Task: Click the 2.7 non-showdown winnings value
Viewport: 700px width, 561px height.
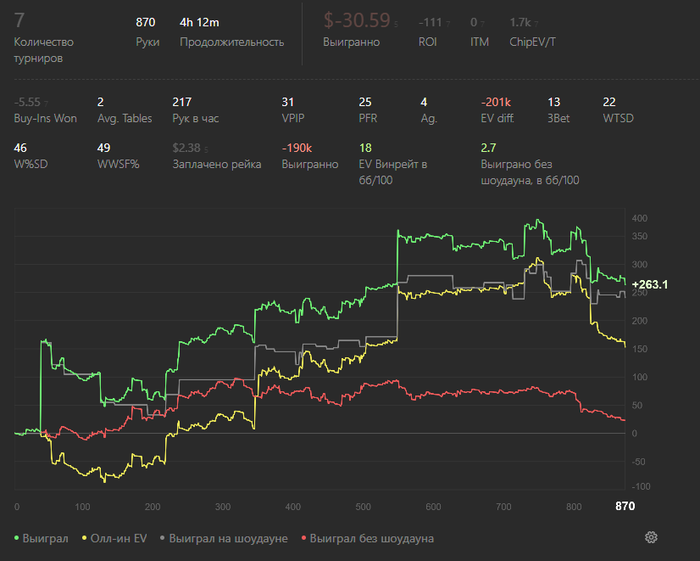Action: pyautogui.click(x=488, y=148)
